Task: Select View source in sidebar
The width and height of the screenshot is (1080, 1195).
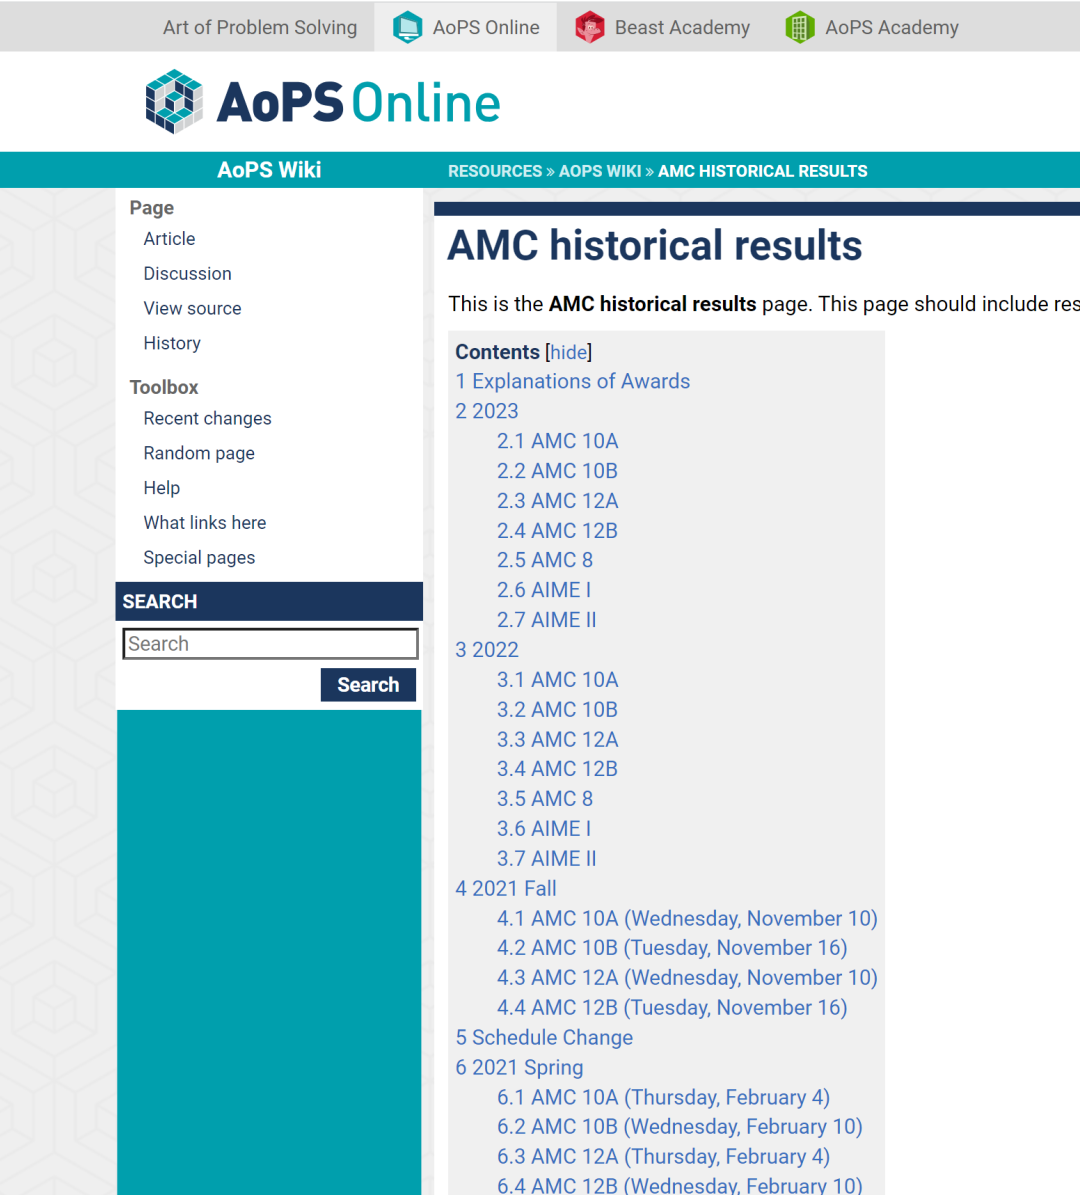Action: click(x=192, y=309)
